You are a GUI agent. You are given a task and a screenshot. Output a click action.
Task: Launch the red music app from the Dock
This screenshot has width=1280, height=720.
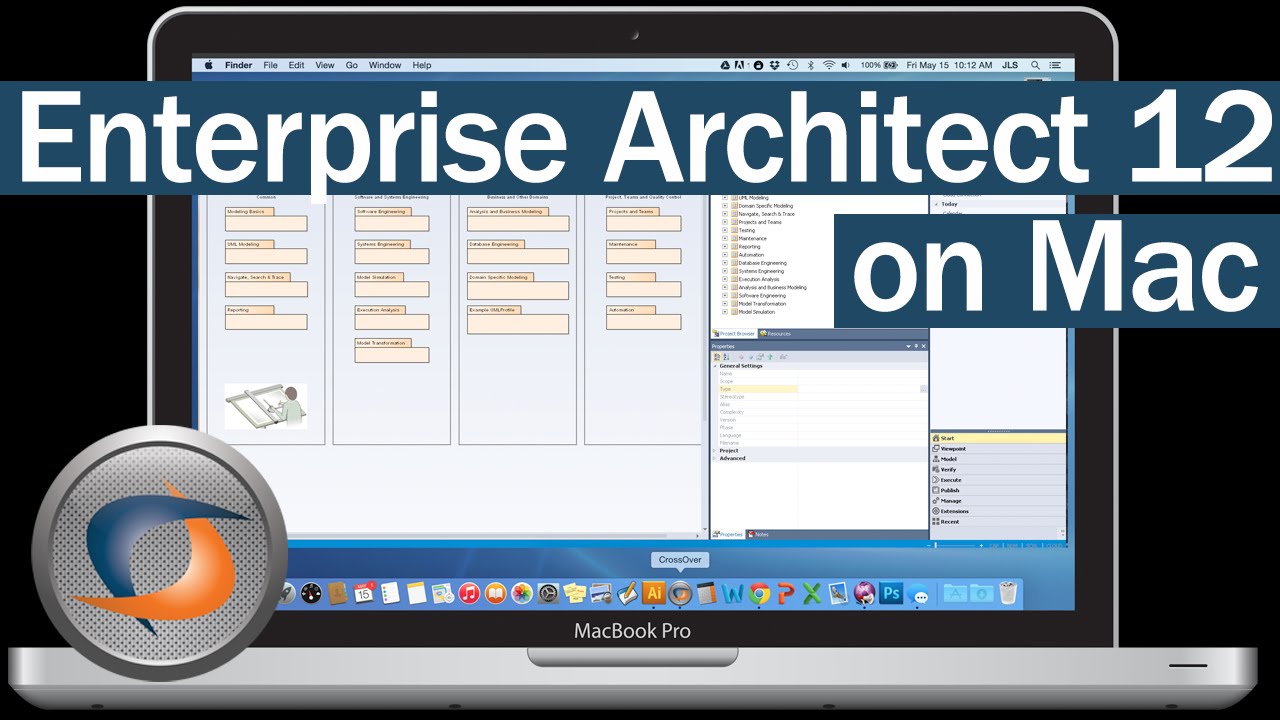coord(469,593)
